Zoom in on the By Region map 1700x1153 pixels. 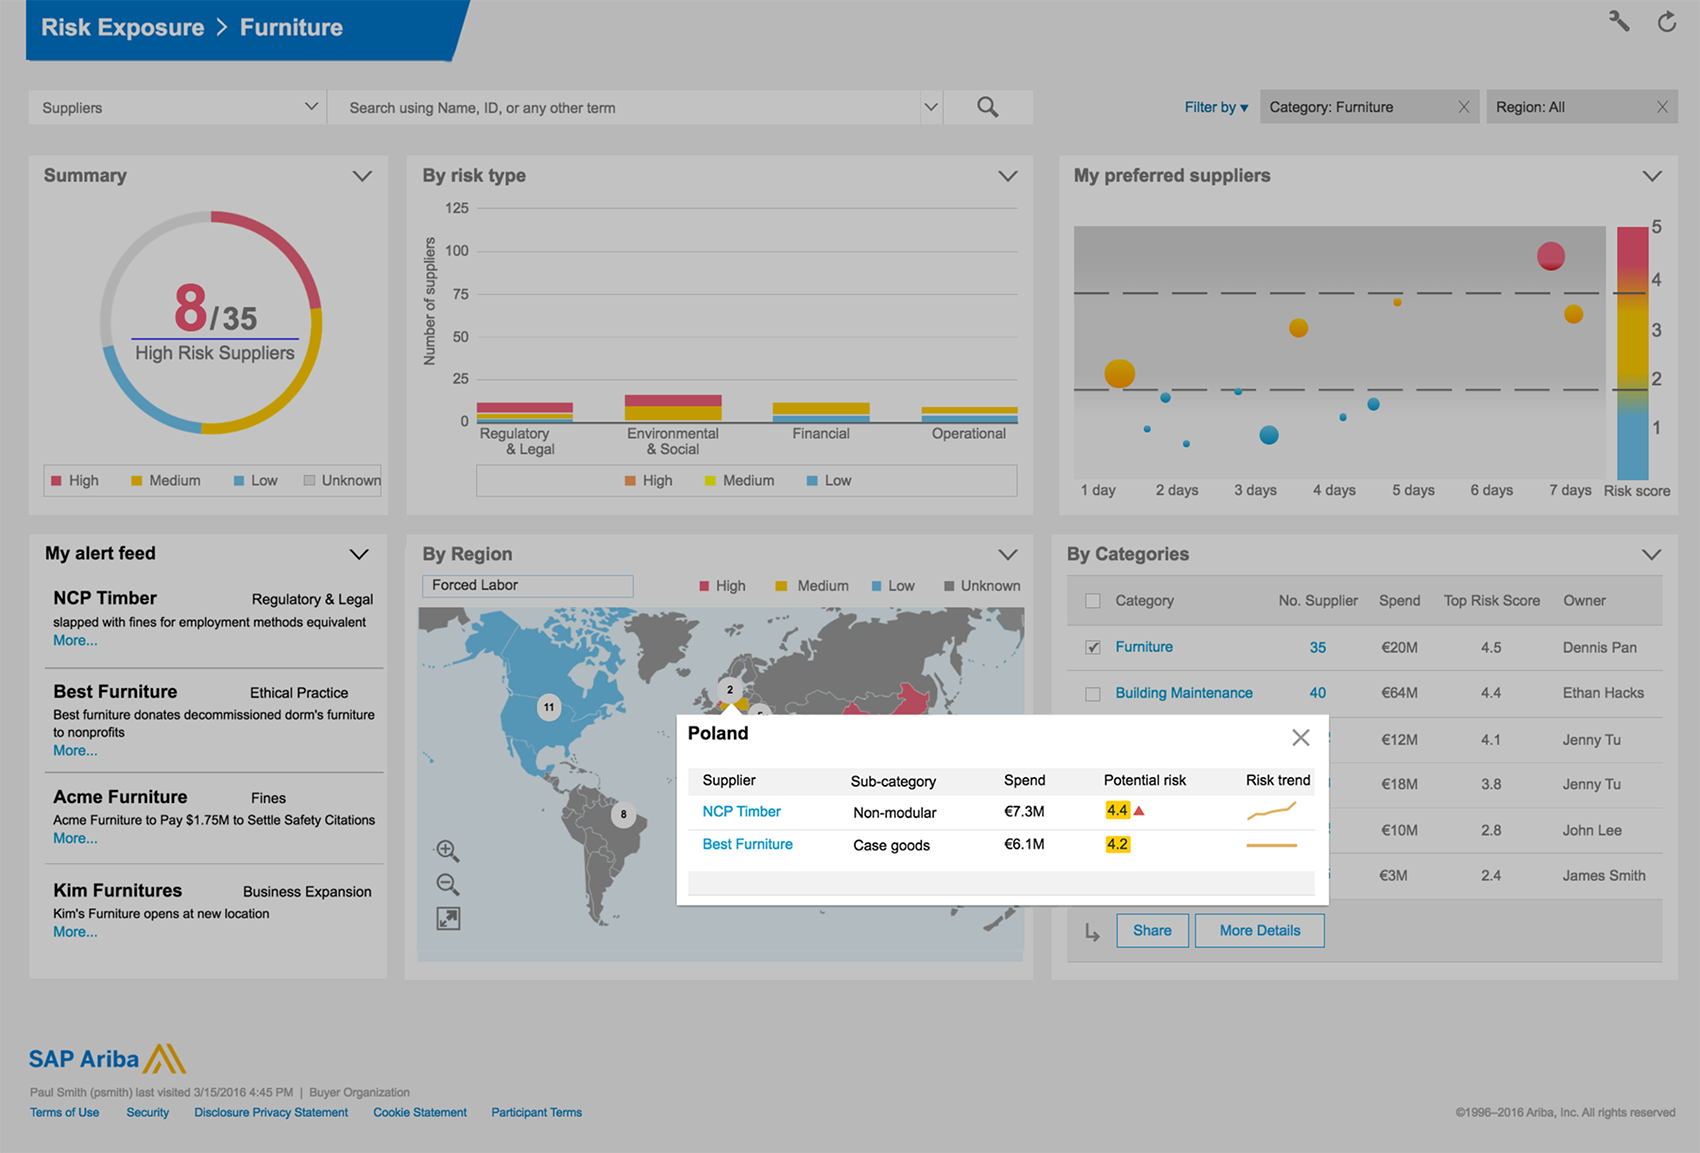pos(448,849)
